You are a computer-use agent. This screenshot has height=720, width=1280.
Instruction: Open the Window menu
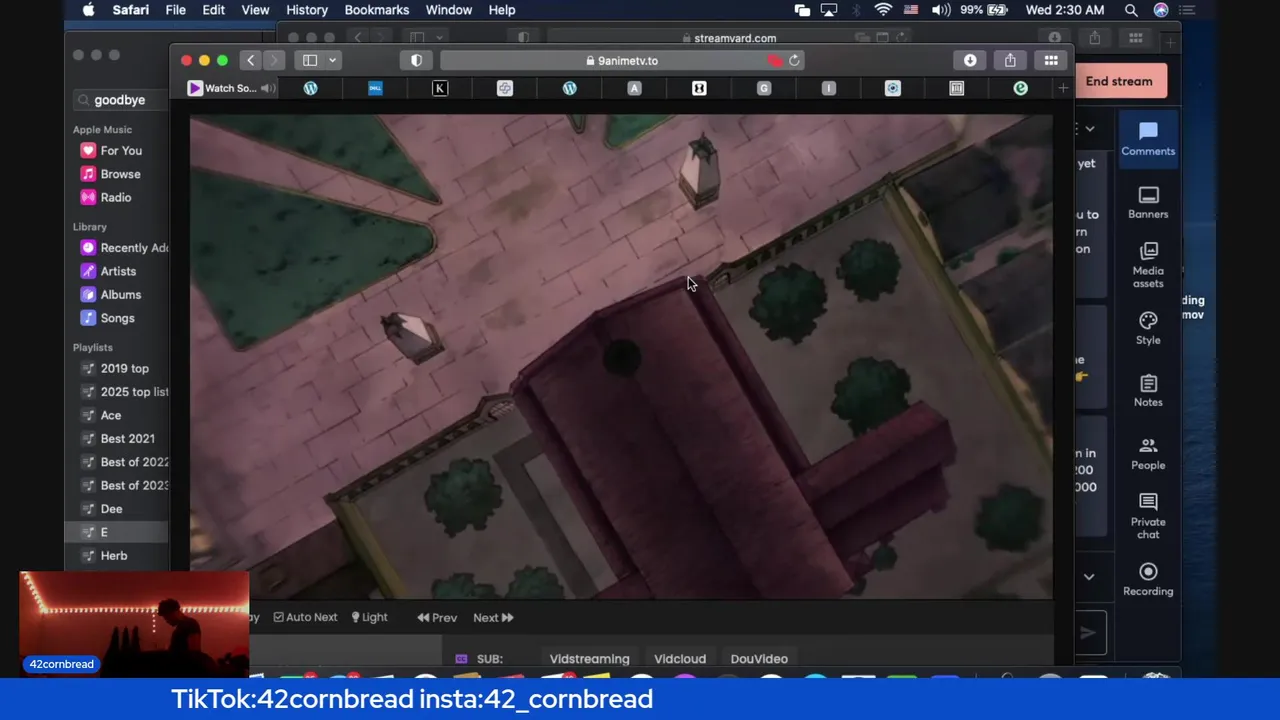point(448,10)
